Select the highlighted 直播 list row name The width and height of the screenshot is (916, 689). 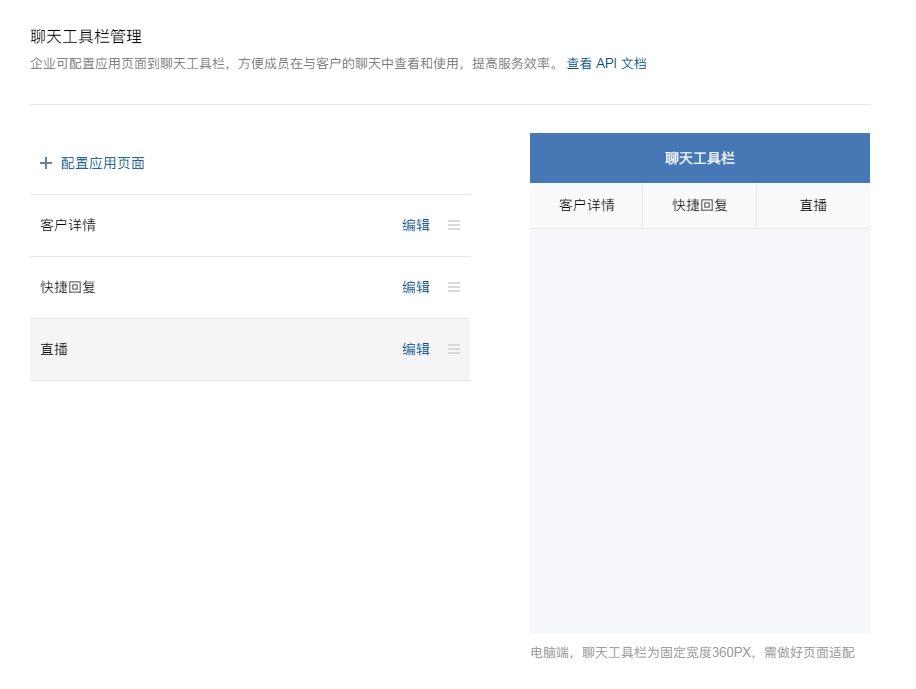[54, 349]
